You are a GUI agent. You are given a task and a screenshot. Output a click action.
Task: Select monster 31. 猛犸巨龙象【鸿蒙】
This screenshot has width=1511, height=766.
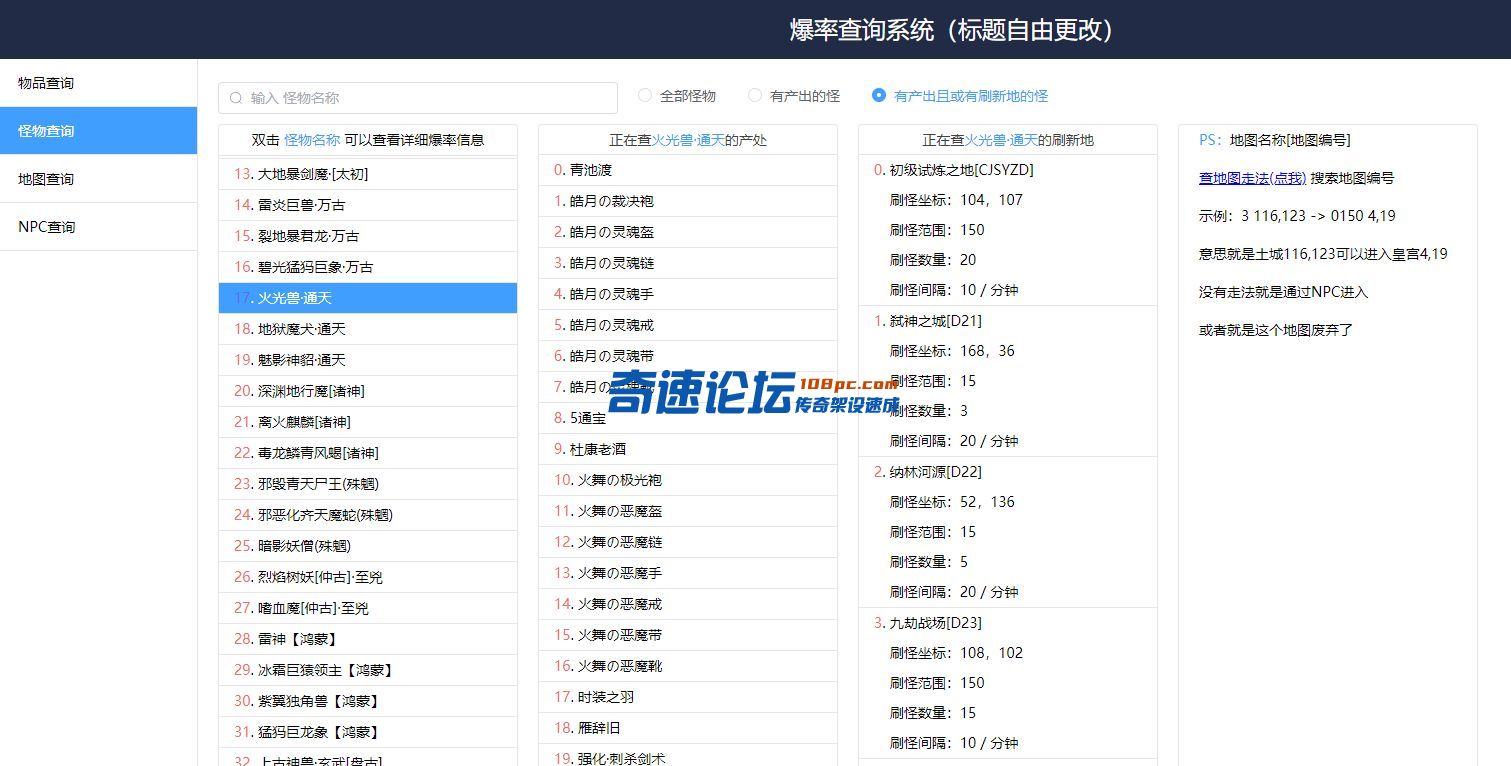pos(368,732)
